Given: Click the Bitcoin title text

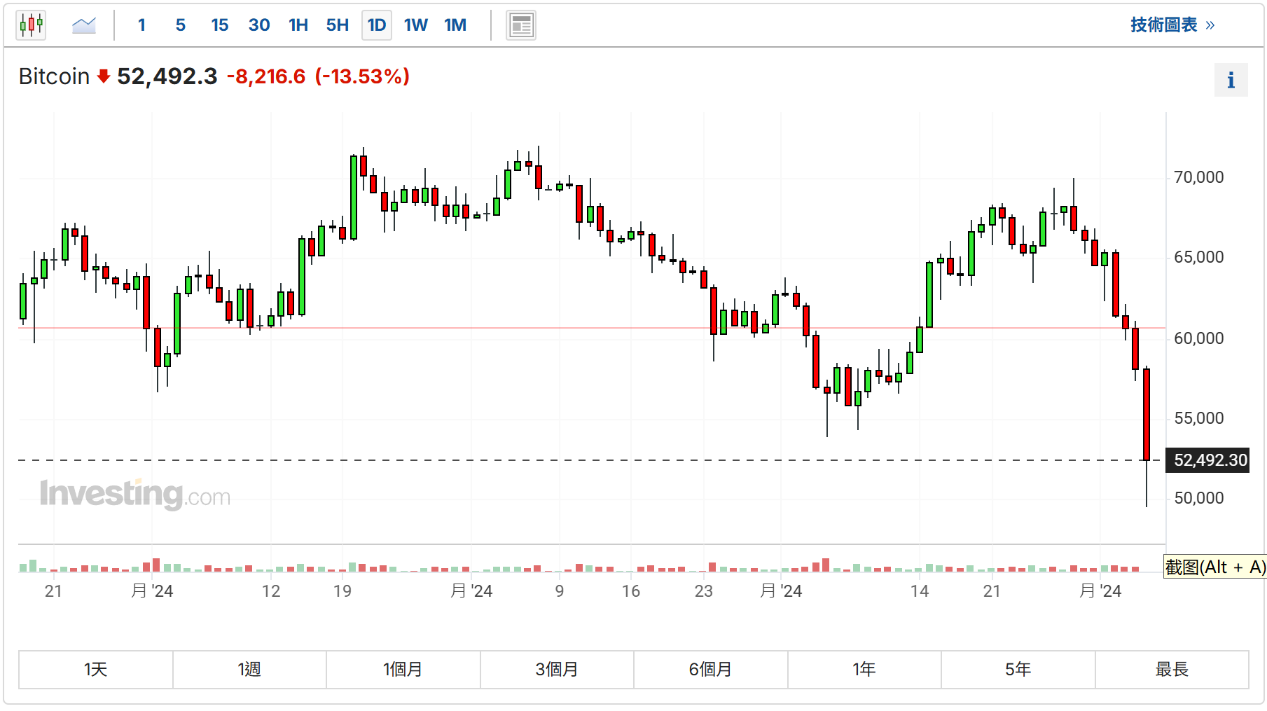Looking at the screenshot, I should click(54, 77).
